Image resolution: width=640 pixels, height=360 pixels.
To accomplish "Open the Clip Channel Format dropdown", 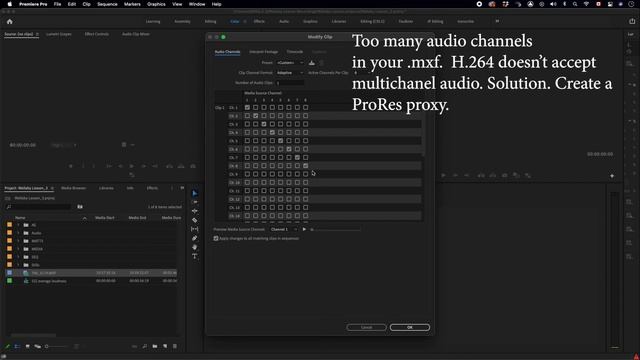I will coord(290,73).
